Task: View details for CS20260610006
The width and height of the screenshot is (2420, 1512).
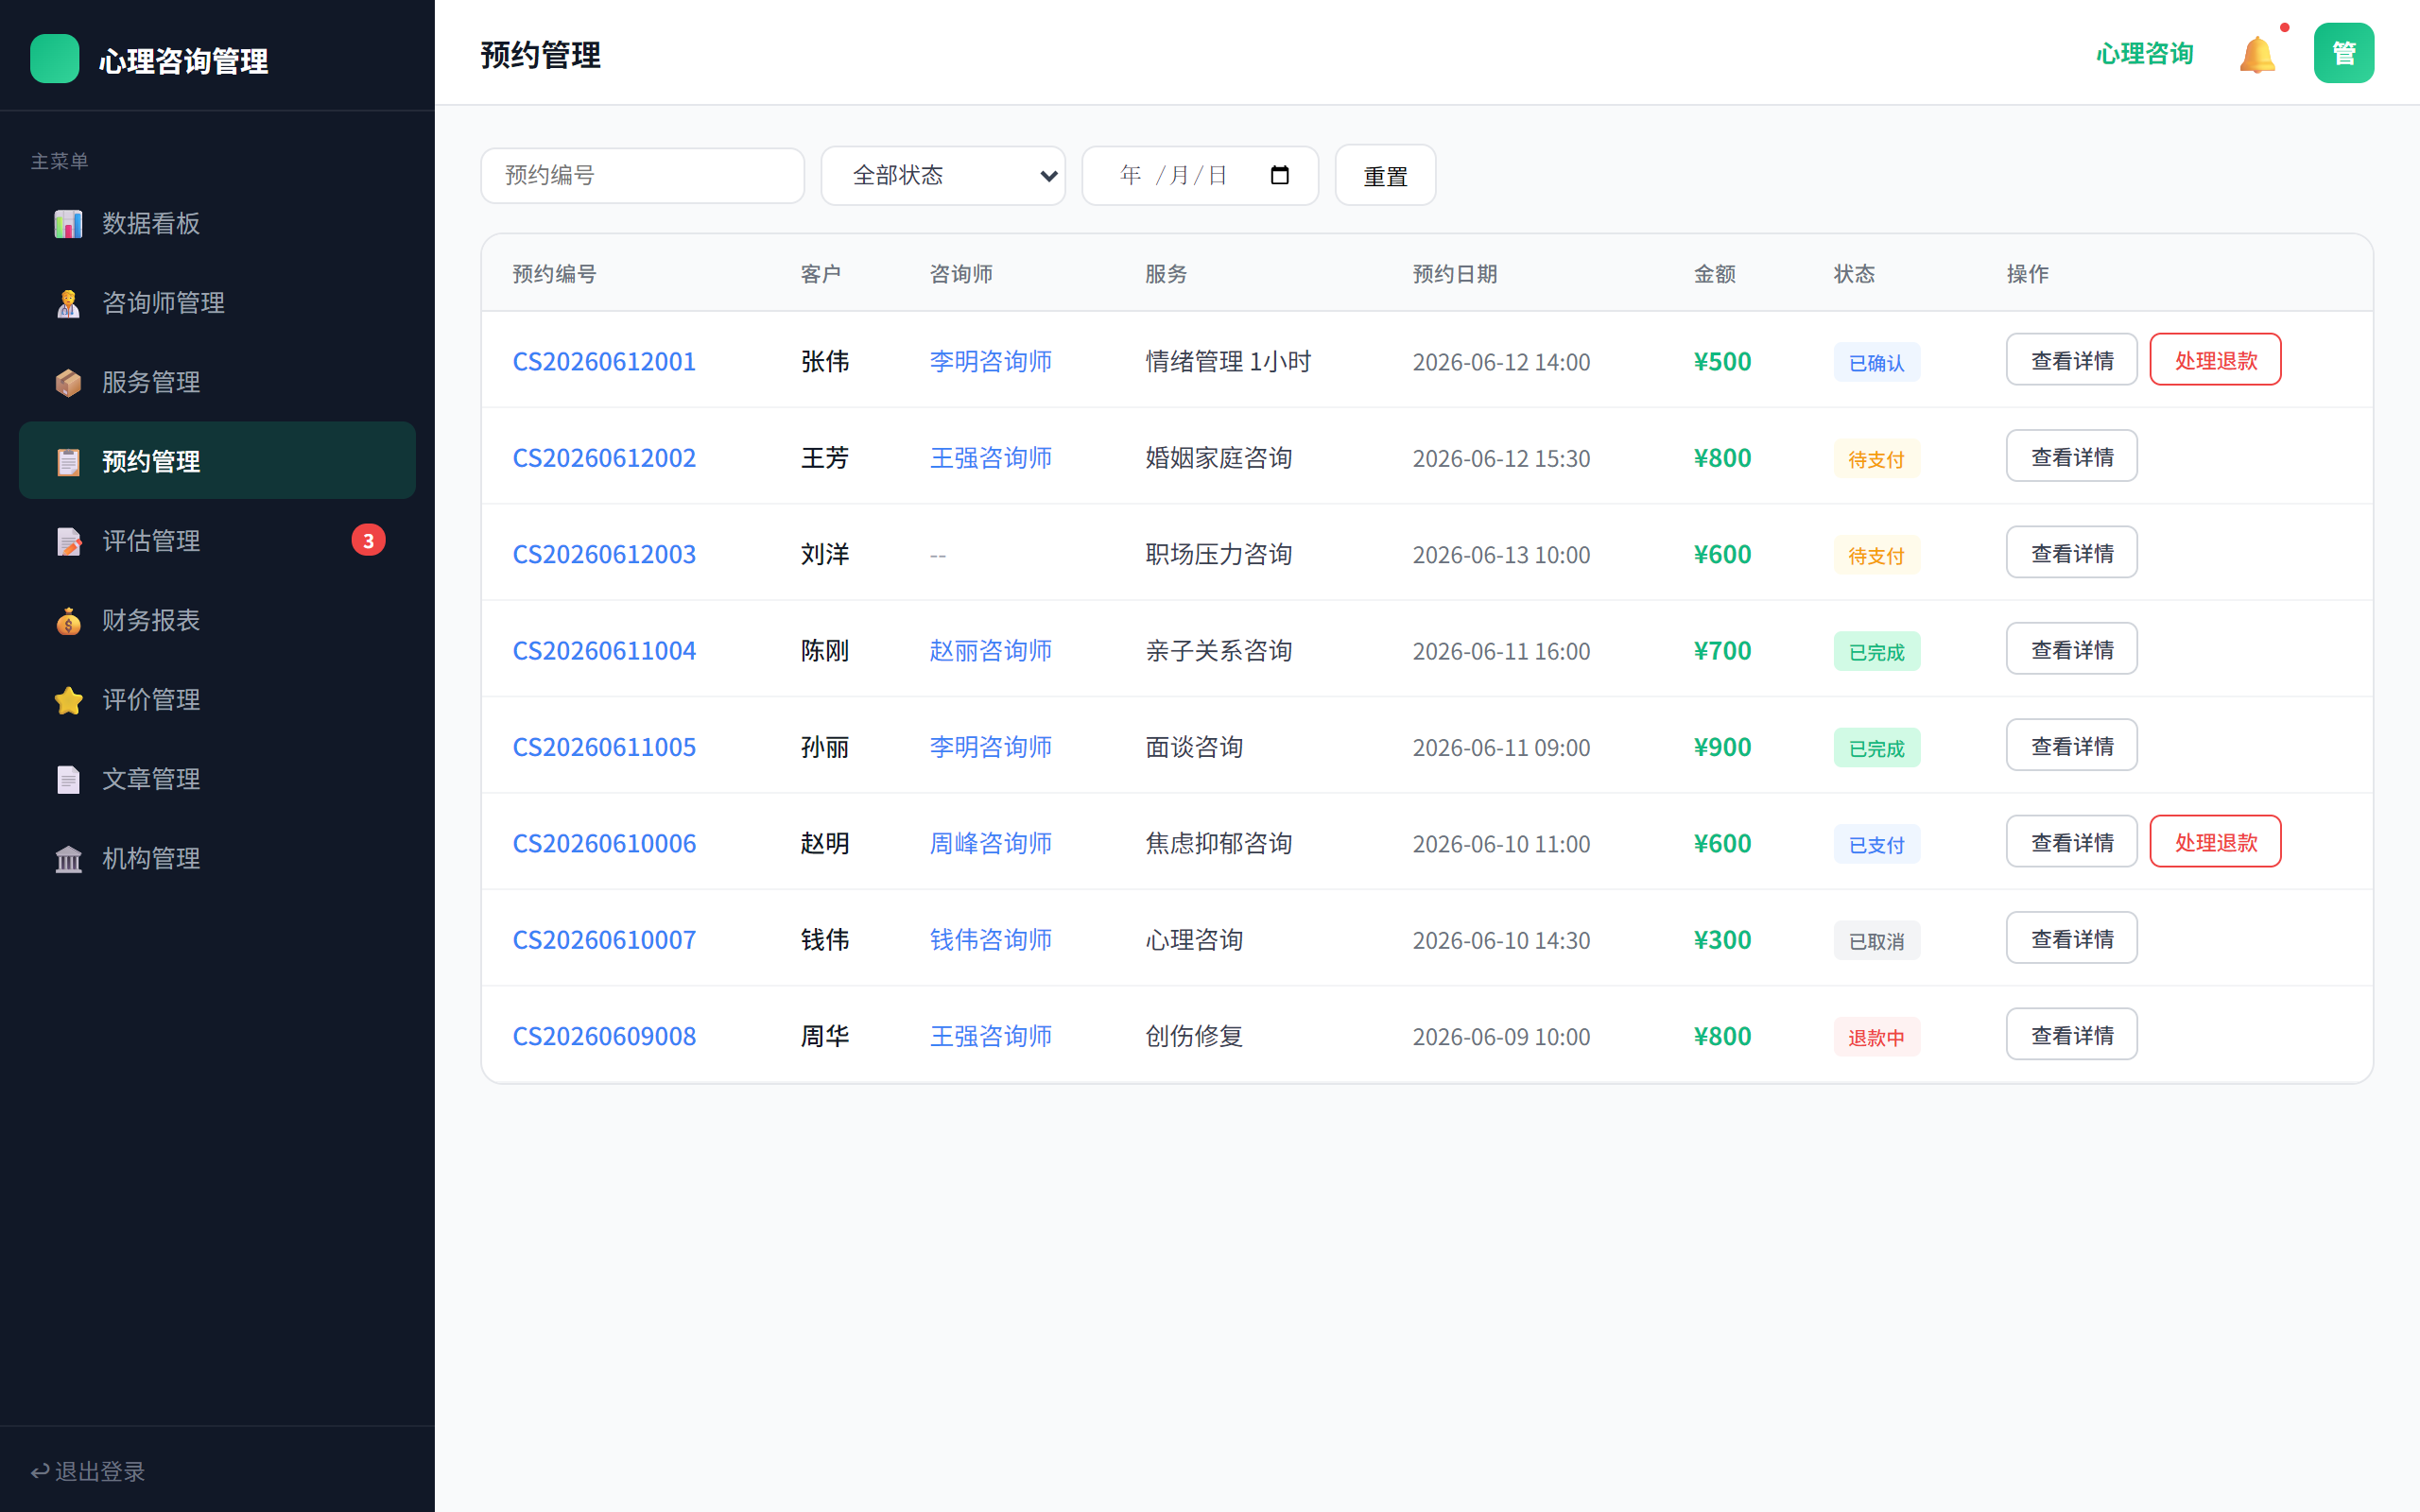Action: pos(2071,842)
